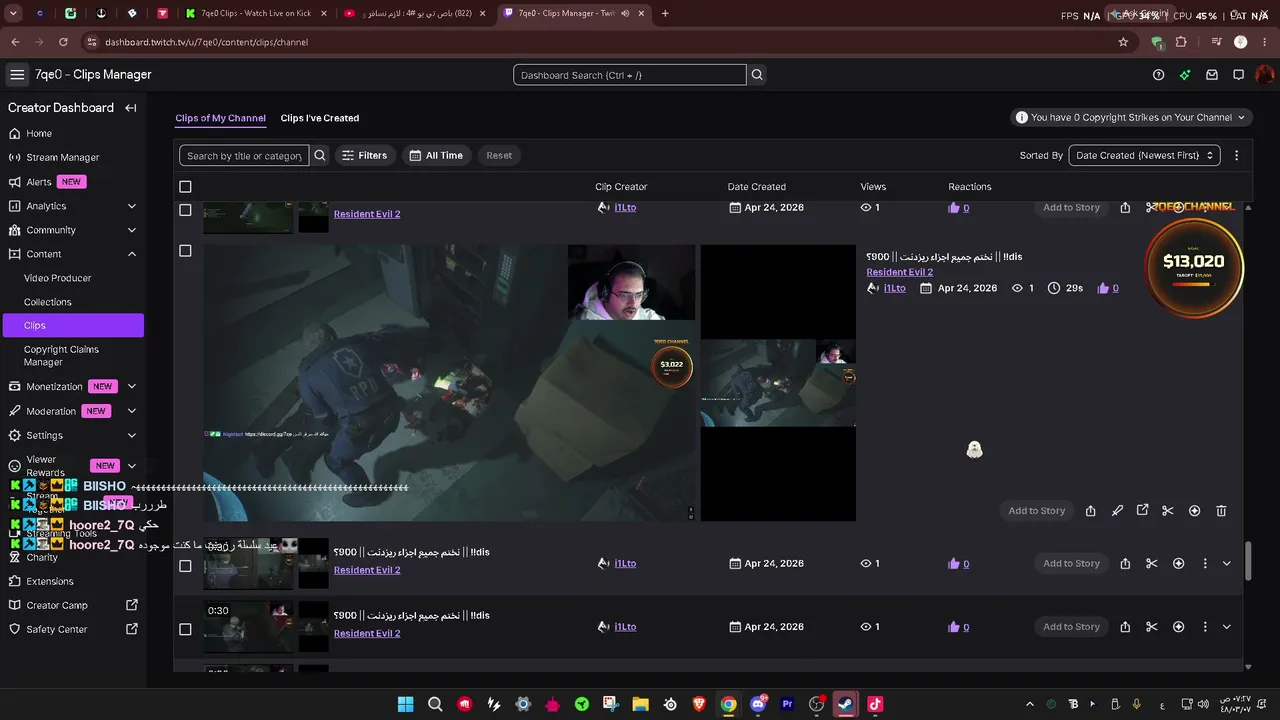Open Safety Center link in sidebar
Image resolution: width=1280 pixels, height=720 pixels.
[x=72, y=630]
